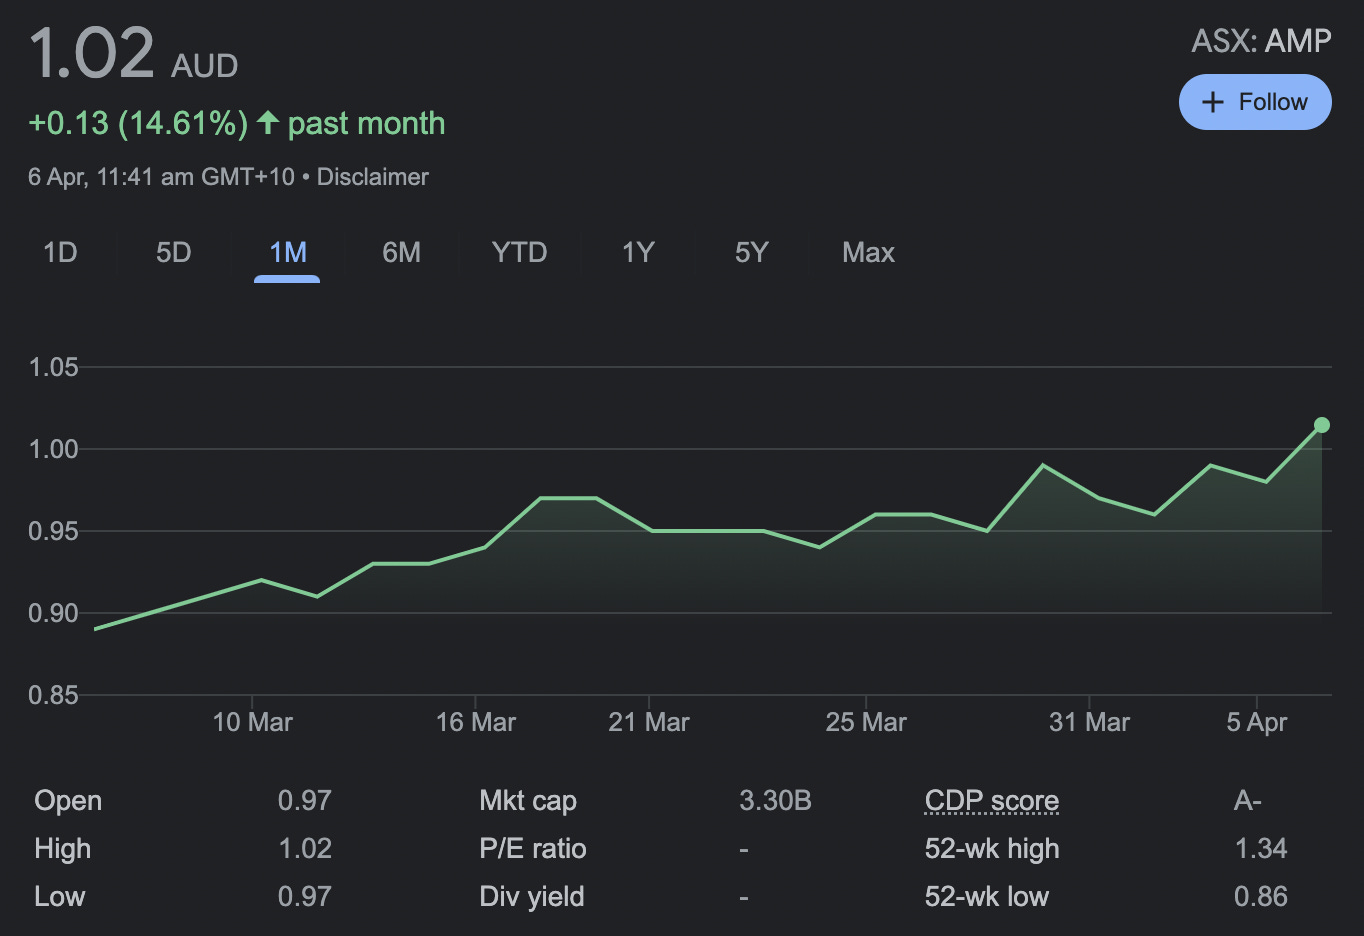
Task: Click the CDP score label
Action: point(991,801)
